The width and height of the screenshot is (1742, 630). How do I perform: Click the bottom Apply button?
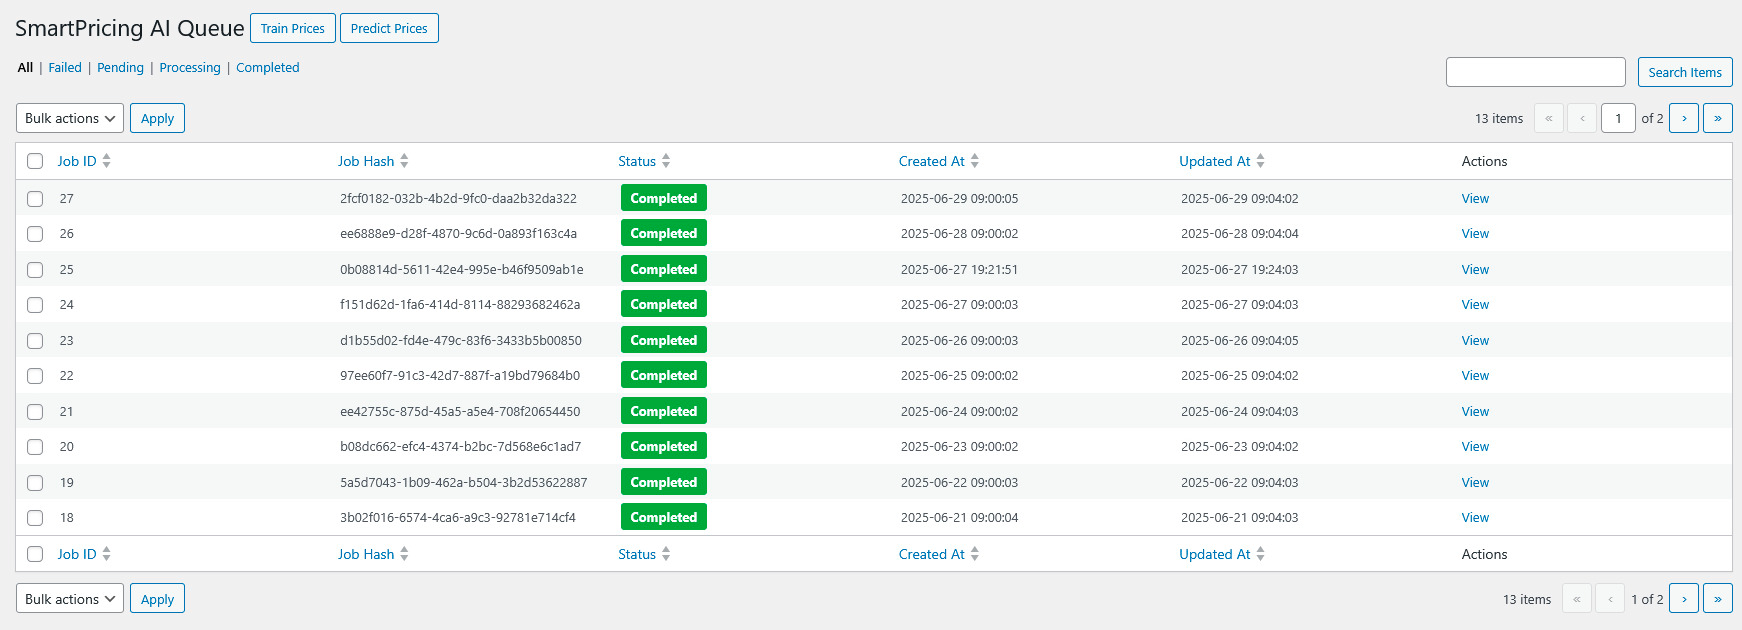[157, 599]
